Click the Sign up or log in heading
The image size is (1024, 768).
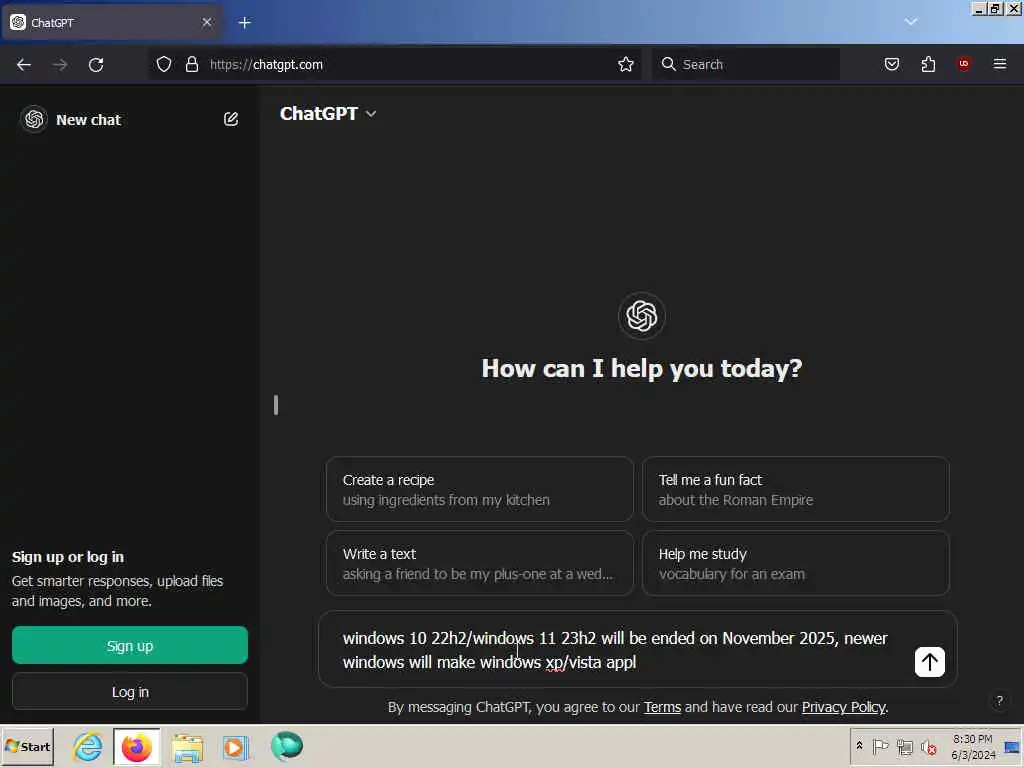coord(68,557)
